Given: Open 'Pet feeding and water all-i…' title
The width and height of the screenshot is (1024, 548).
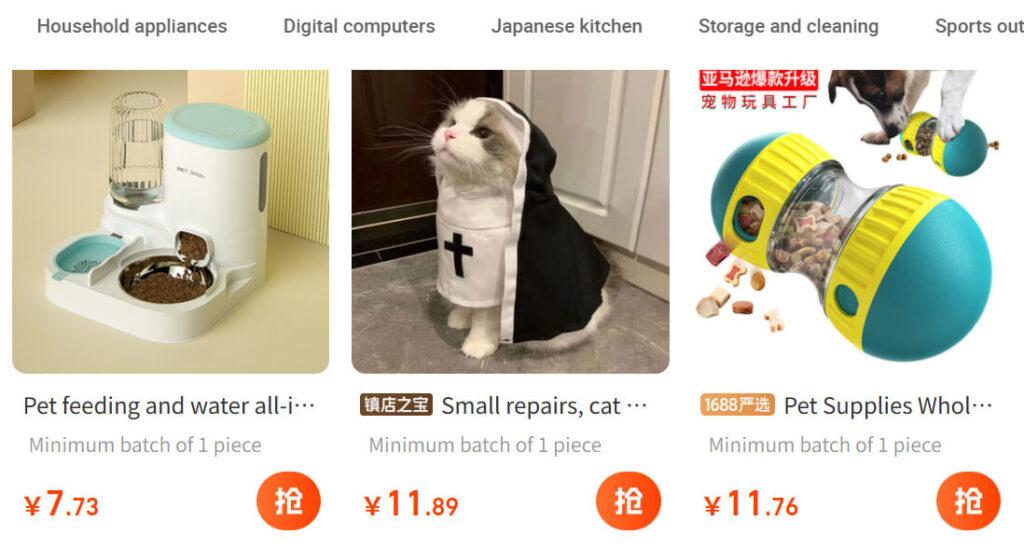Looking at the screenshot, I should tap(169, 406).
